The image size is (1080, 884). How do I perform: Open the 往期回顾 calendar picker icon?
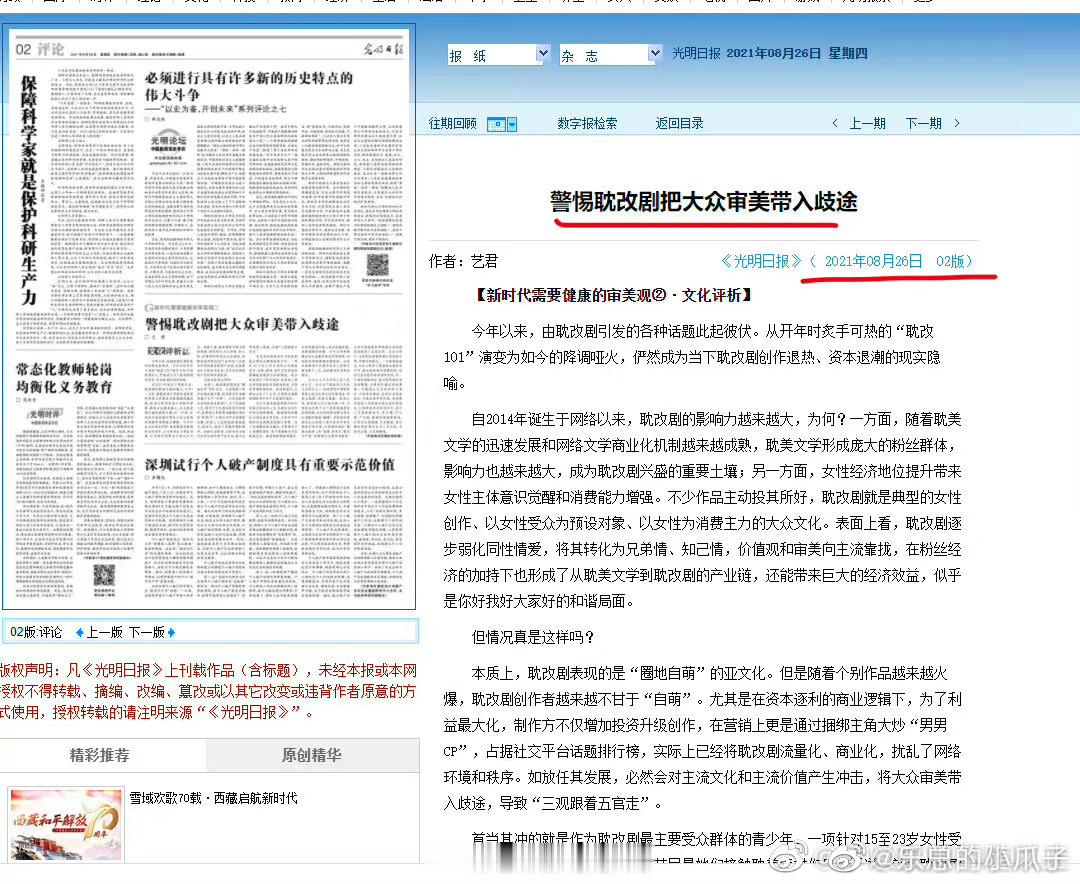[501, 124]
